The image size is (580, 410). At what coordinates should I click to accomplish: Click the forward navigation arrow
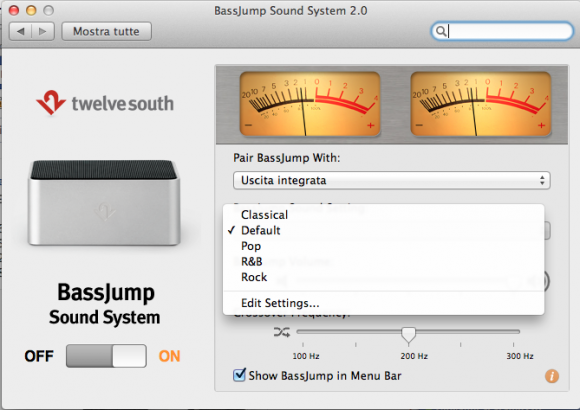(x=43, y=31)
